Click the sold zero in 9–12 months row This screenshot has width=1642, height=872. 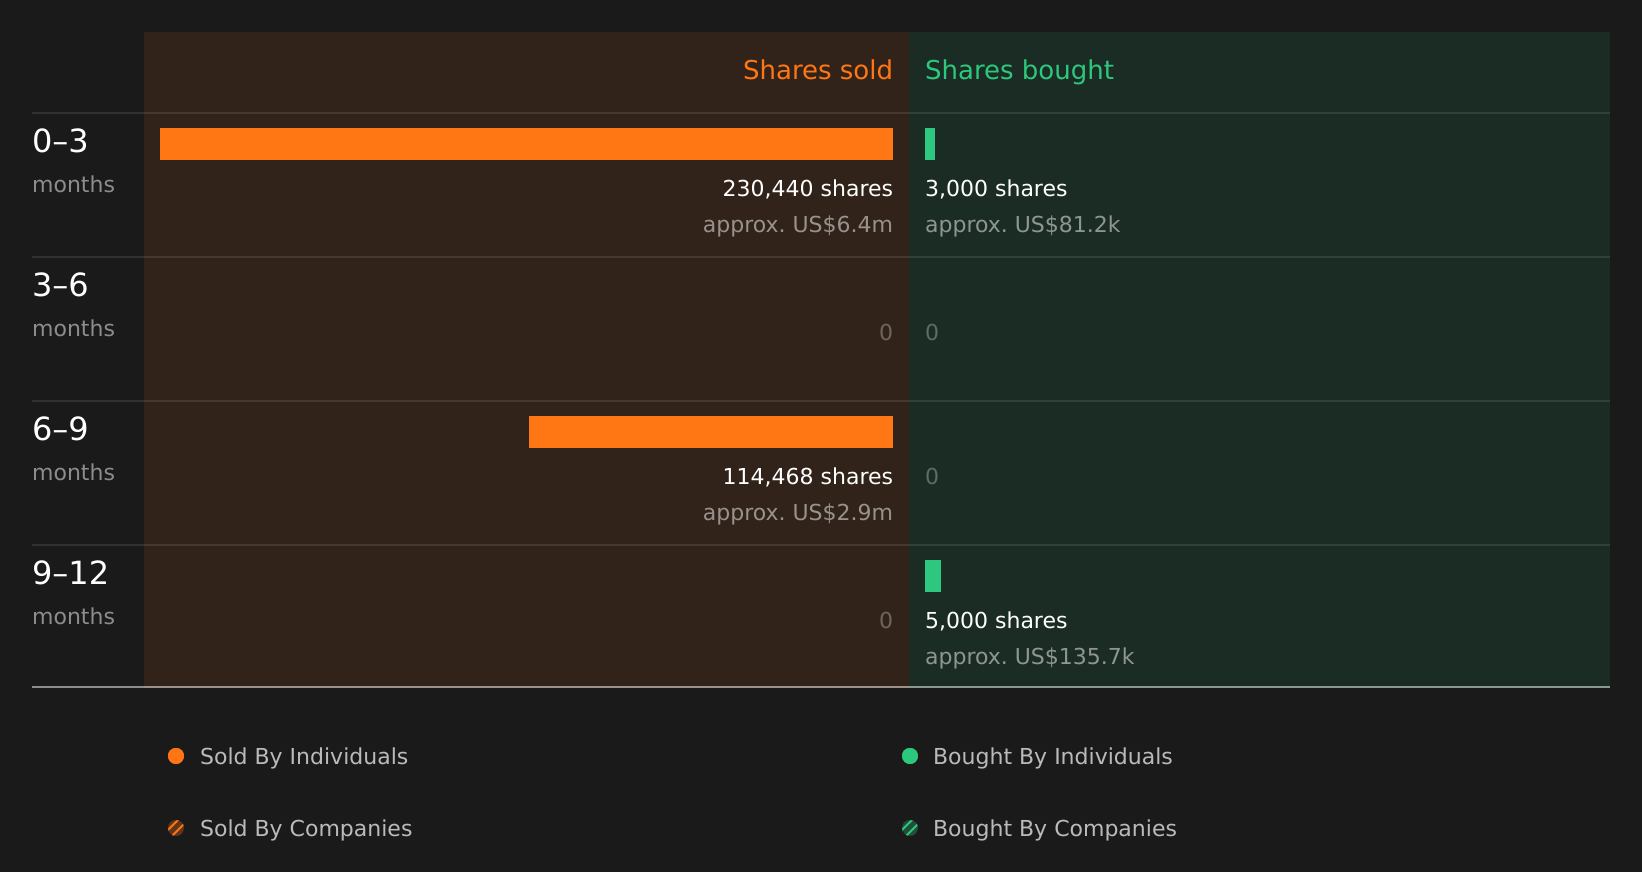point(886,621)
